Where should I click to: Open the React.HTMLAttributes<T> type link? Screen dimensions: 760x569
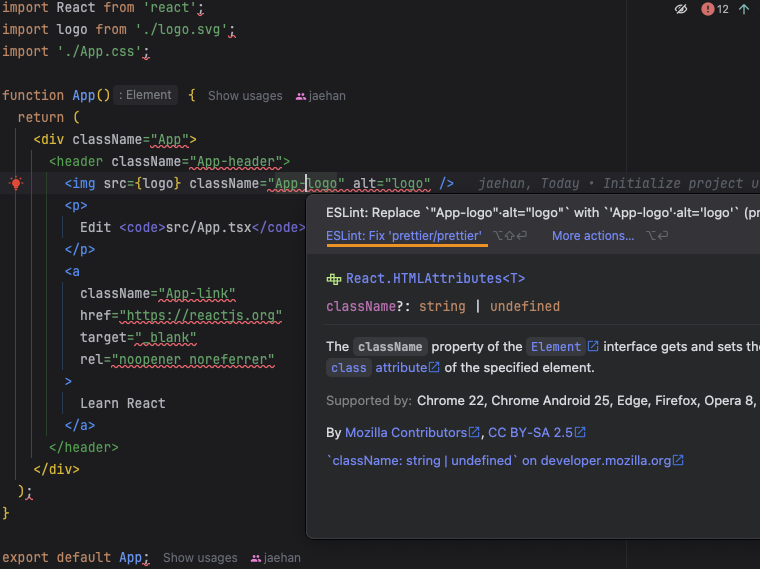click(435, 278)
